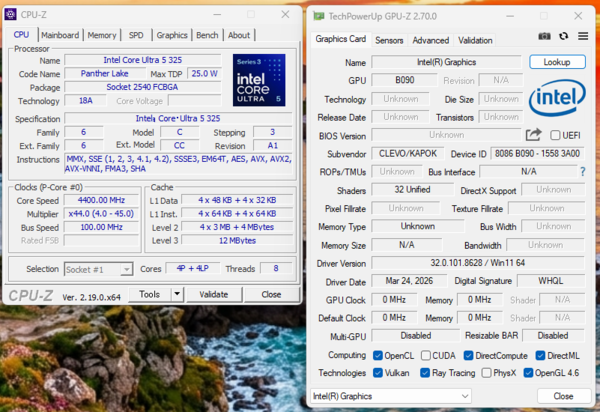The image size is (600, 412).
Task: Click the Intel logo in GPU-Z
Action: [x=557, y=98]
